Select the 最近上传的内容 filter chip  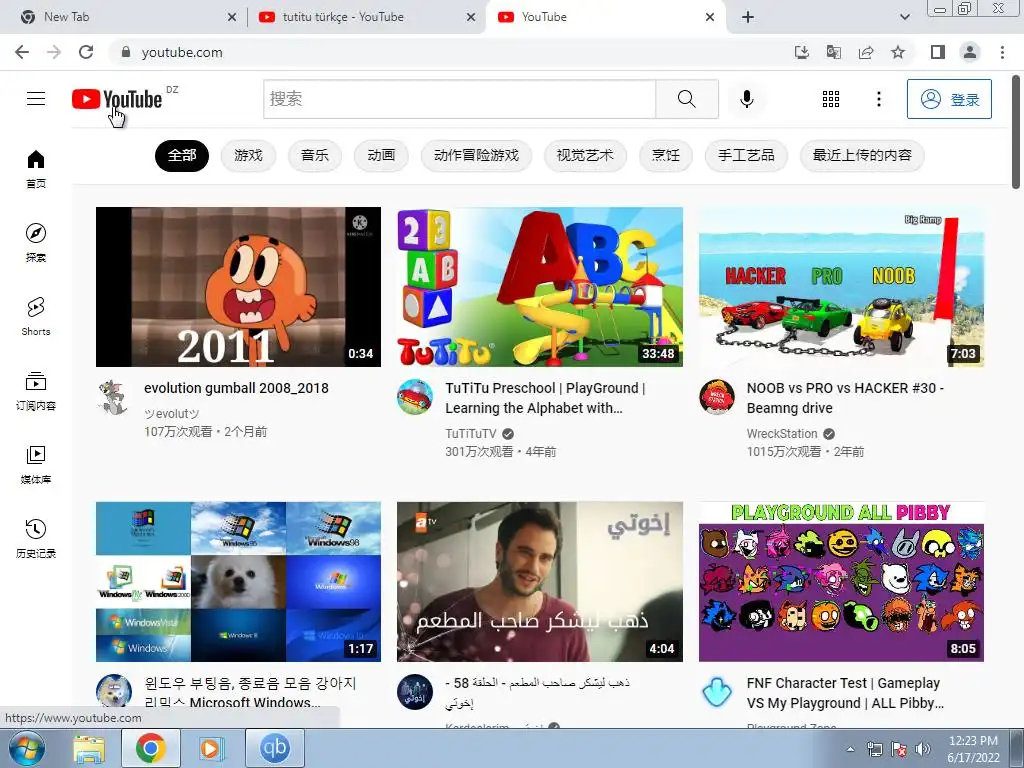[861, 155]
